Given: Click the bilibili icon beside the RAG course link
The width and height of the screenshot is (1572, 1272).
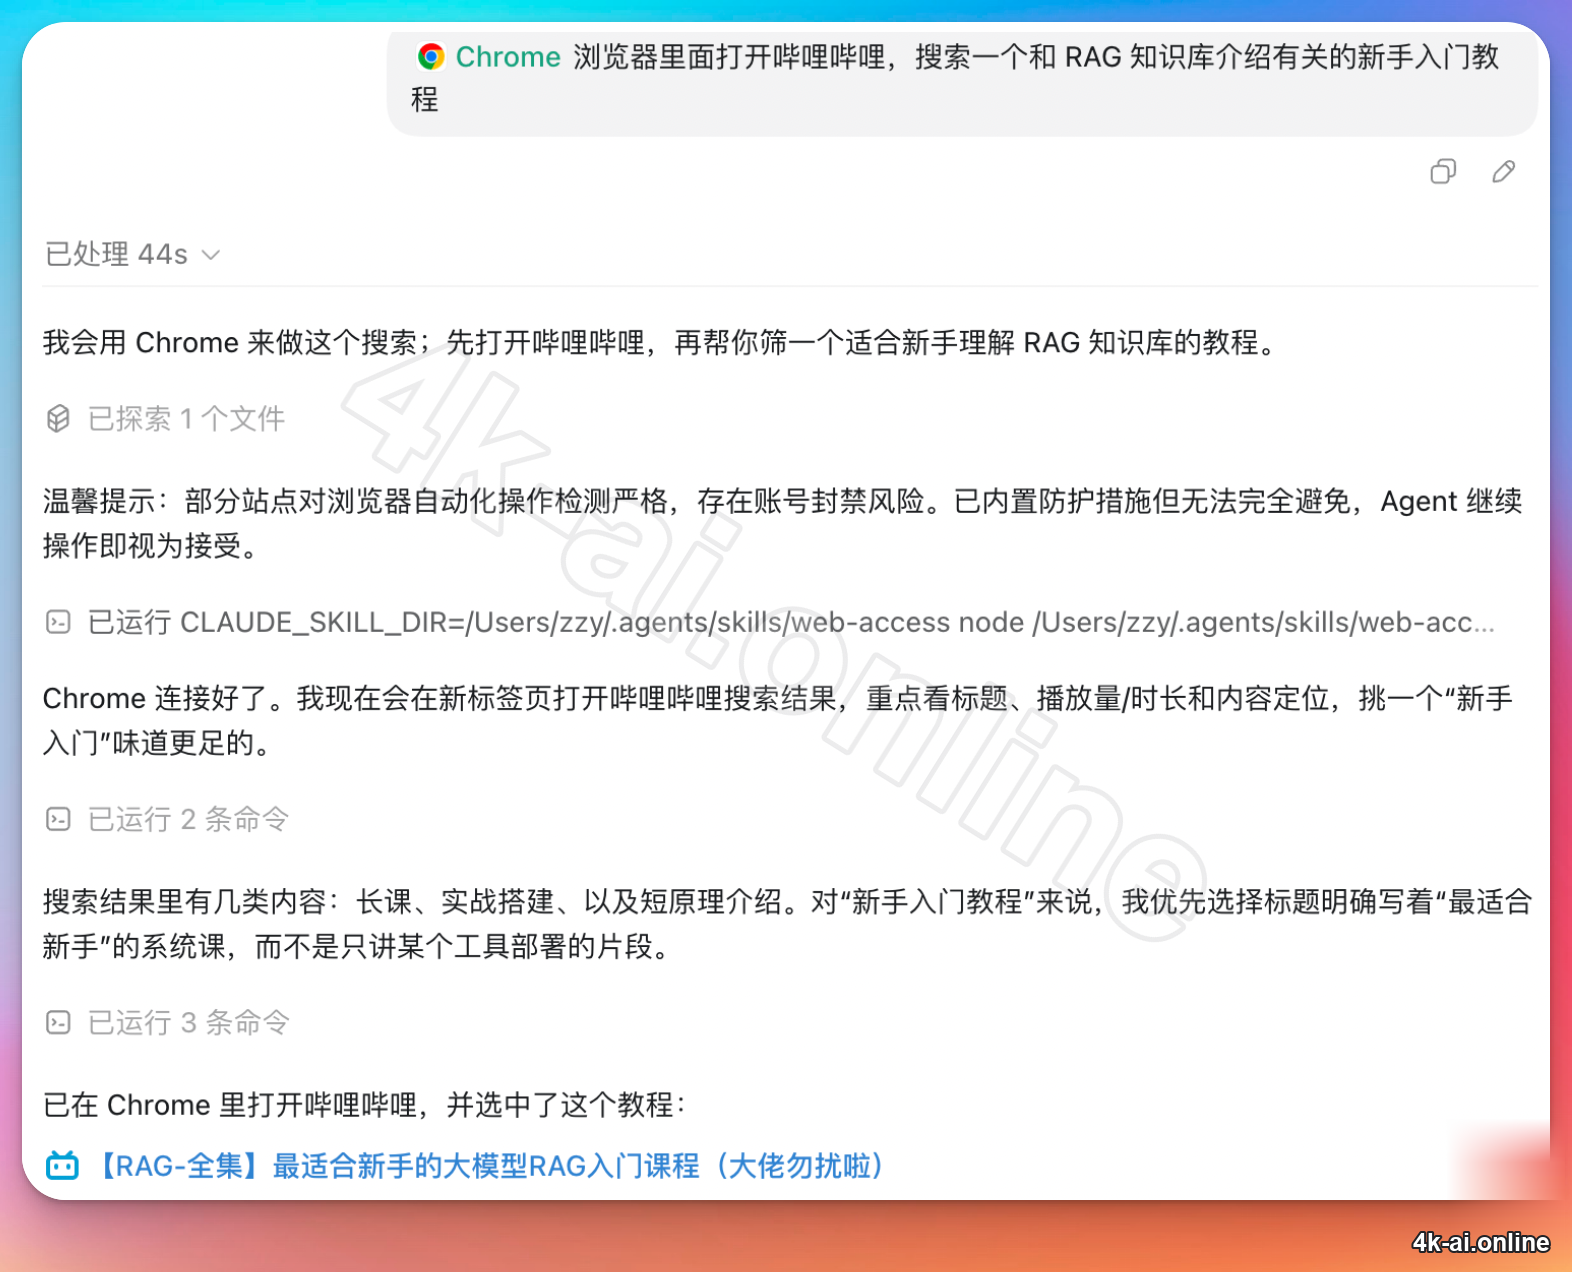Looking at the screenshot, I should pos(62,1166).
